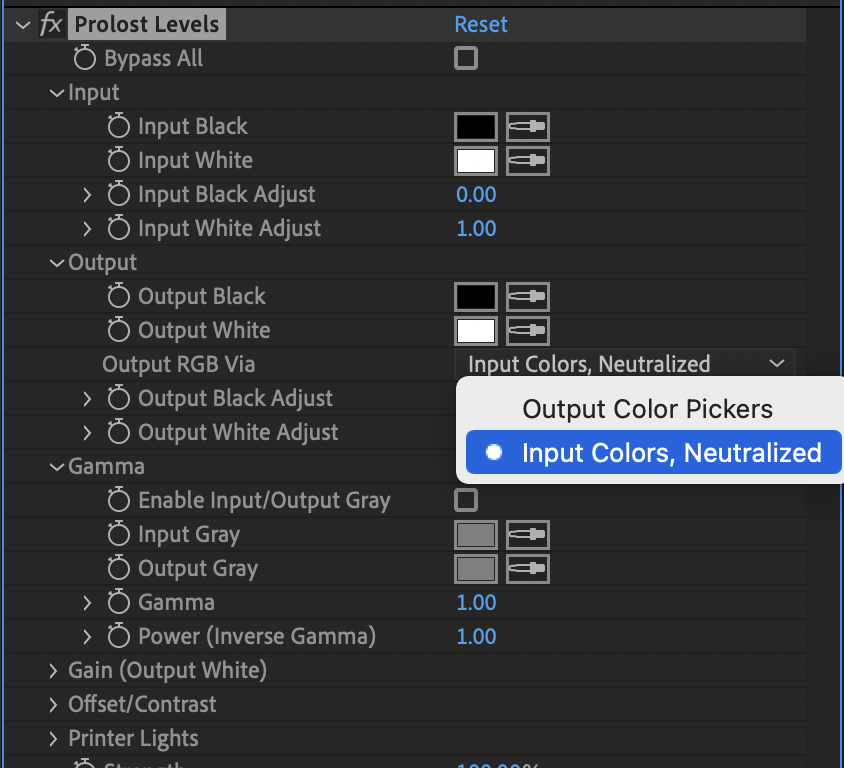Open the Input Gray color swatch
This screenshot has height=768, width=844.
(476, 535)
